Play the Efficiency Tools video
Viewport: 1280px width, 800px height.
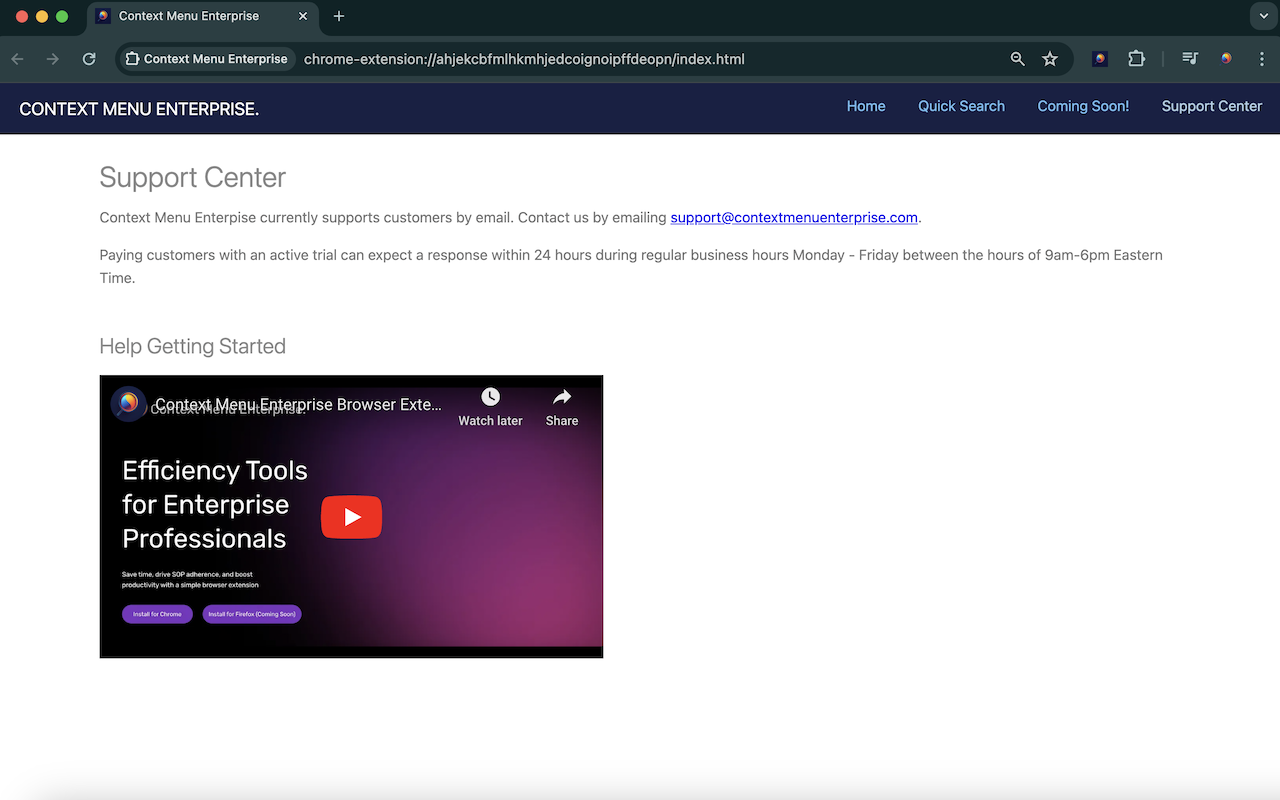pos(351,517)
